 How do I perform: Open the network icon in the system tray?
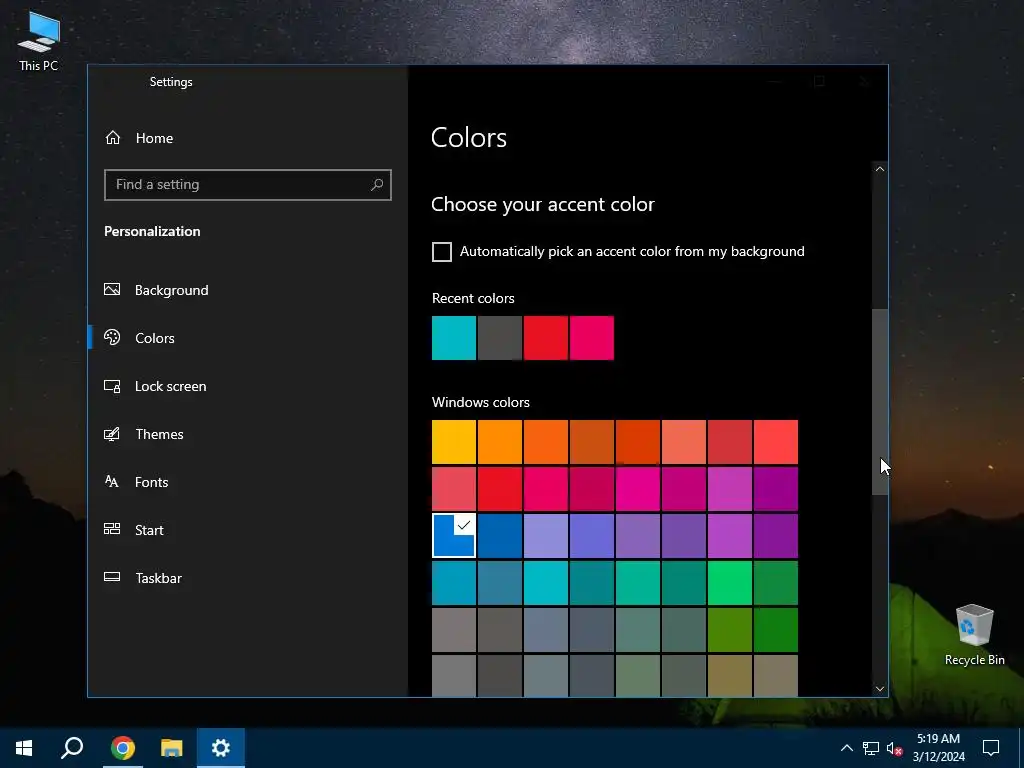(871, 748)
